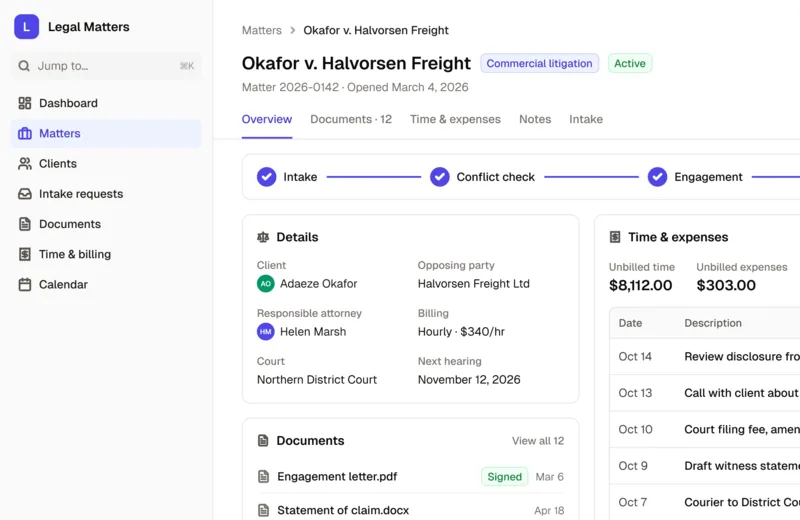Click Halvorsen Freight Ltd opposing party
The image size is (800, 520).
pos(473,284)
